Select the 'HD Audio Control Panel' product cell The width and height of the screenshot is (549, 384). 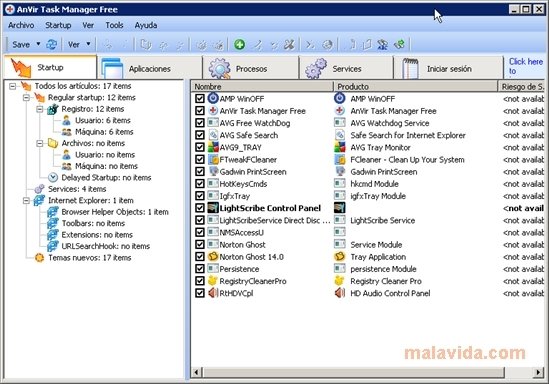click(390, 293)
